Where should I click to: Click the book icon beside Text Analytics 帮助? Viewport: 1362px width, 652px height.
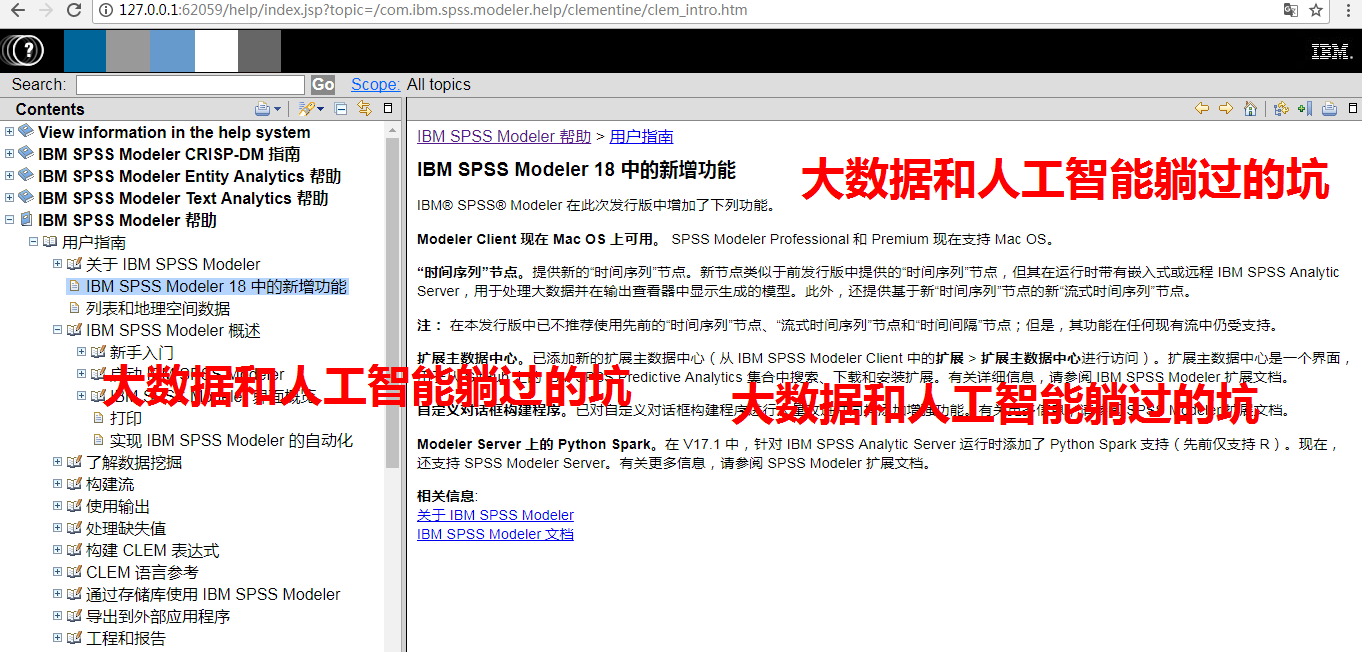coord(26,198)
